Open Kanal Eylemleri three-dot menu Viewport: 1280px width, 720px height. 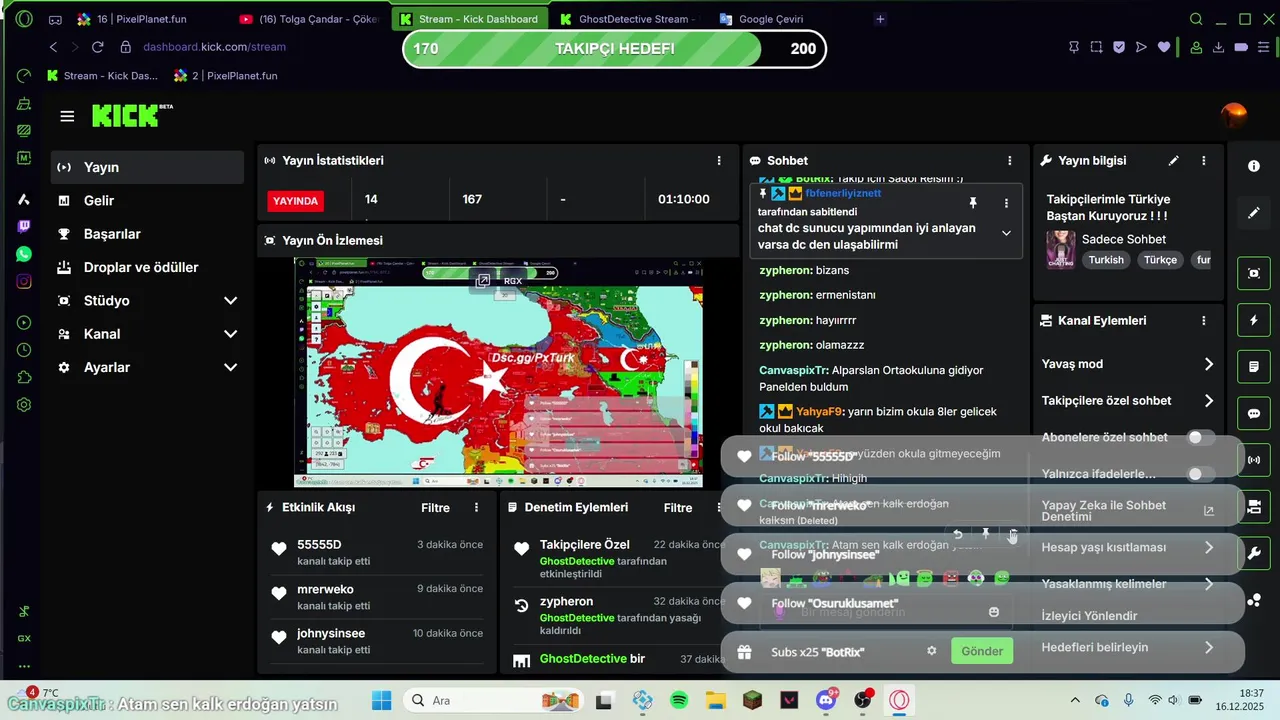(1204, 321)
